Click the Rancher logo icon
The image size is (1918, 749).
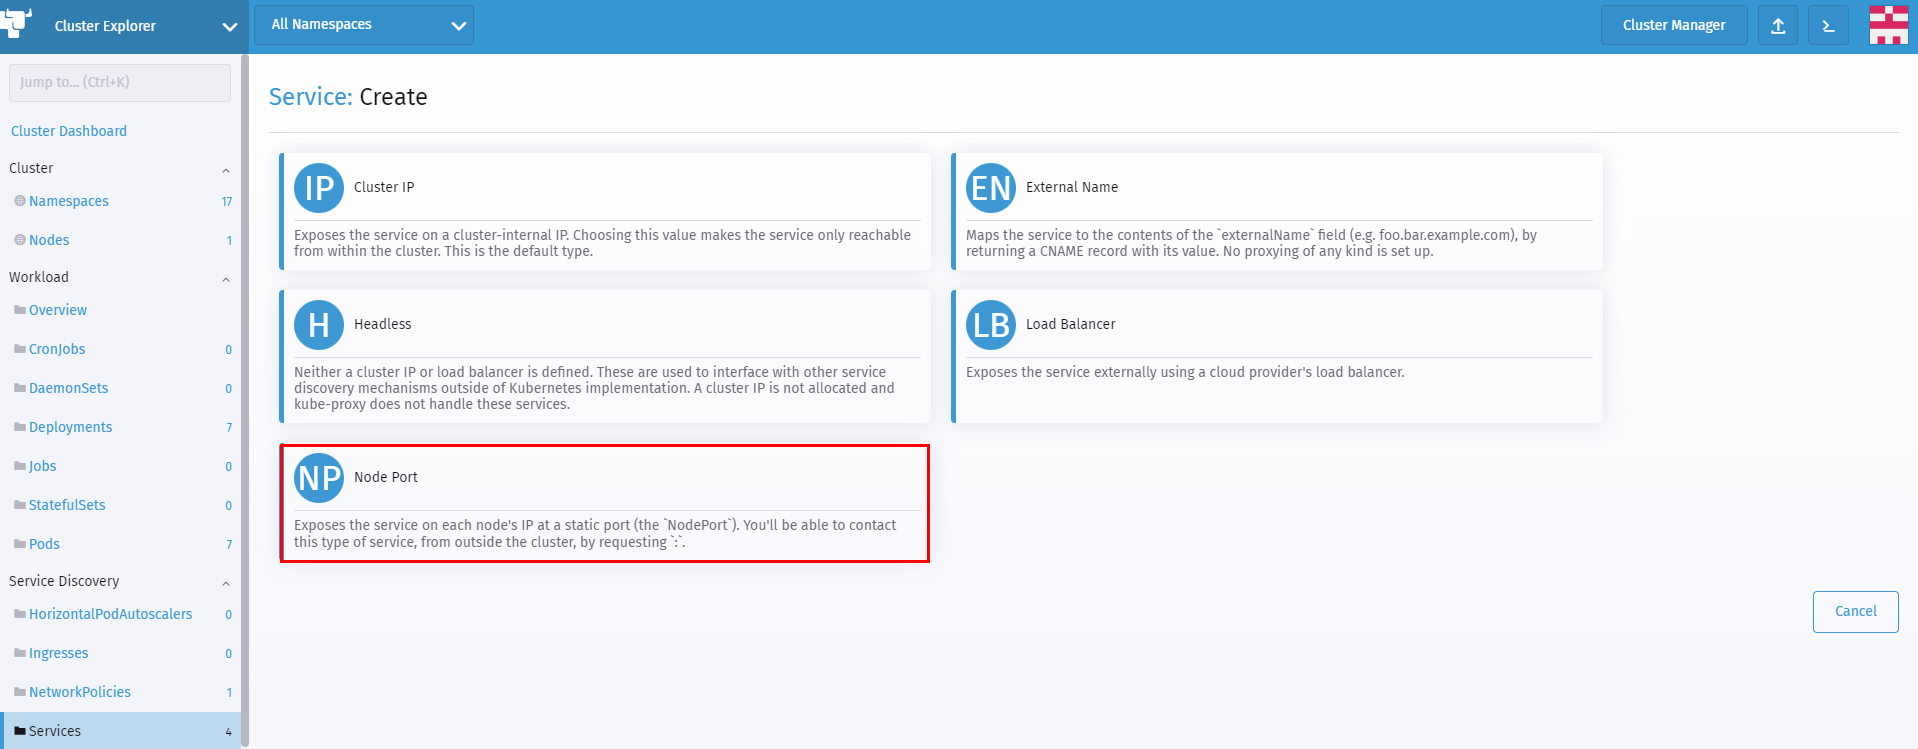coord(16,22)
